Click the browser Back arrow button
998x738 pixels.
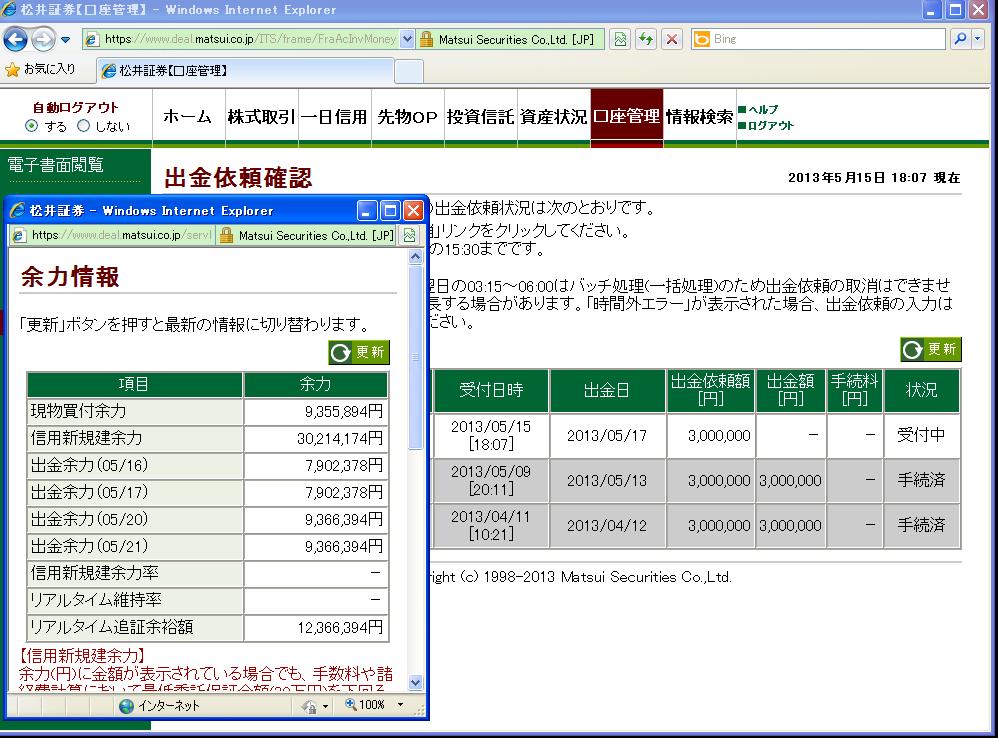point(17,39)
